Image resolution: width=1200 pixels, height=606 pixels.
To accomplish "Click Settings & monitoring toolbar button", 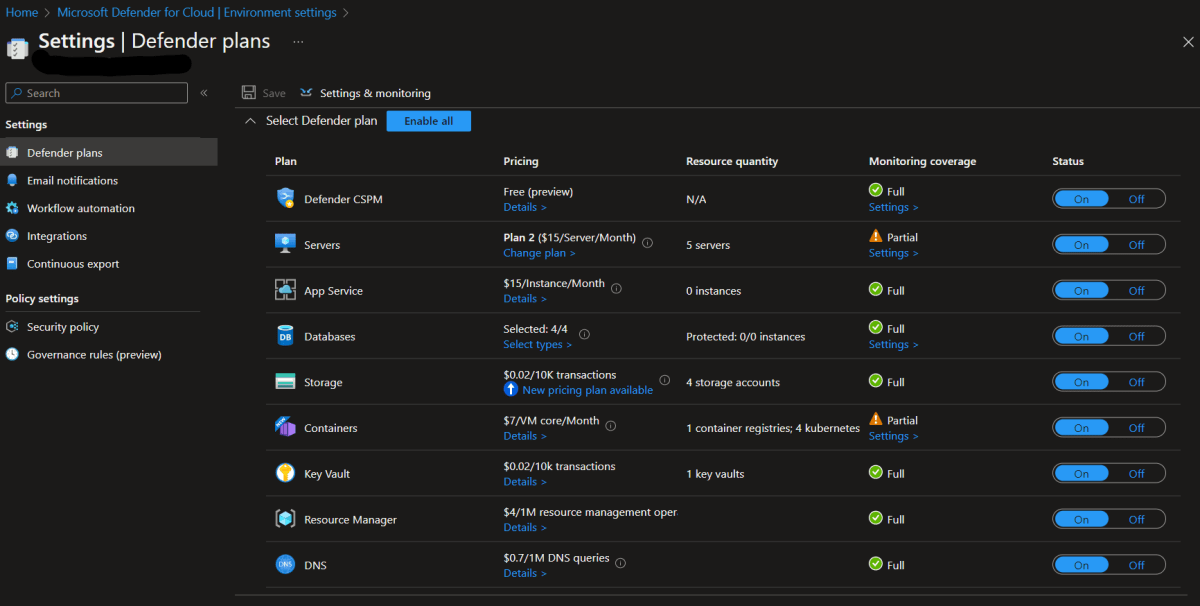I will click(365, 93).
